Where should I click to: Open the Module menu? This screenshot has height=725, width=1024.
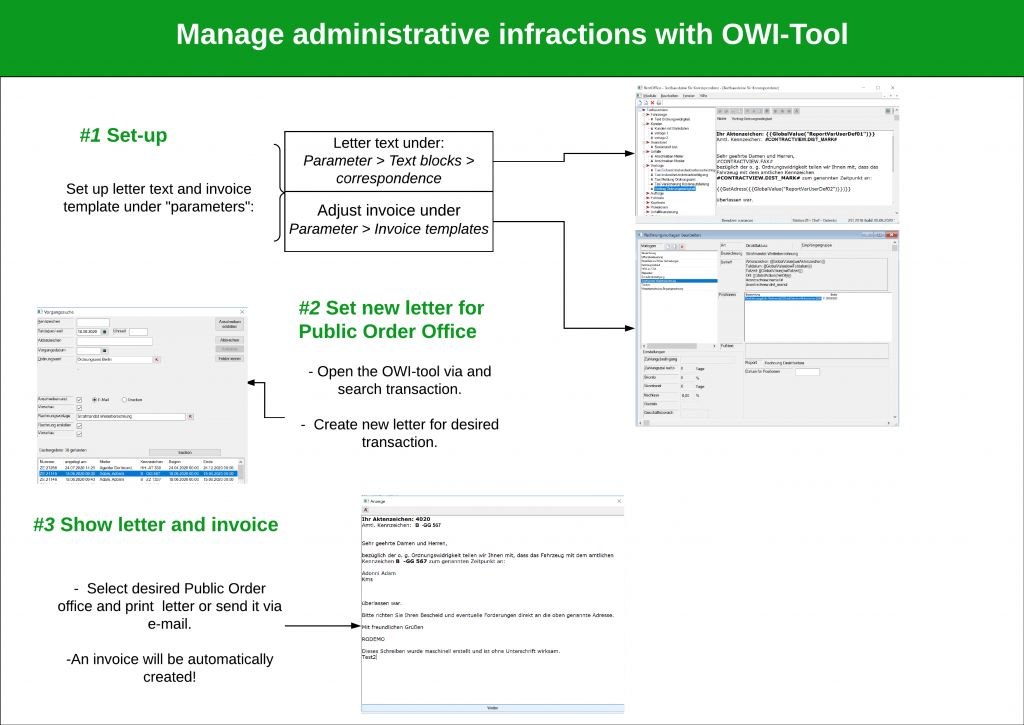(x=649, y=96)
